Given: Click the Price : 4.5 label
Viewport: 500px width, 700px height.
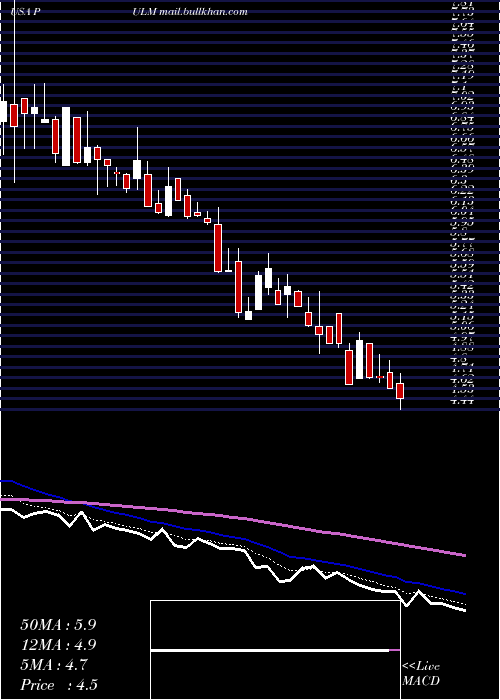Looking at the screenshot, I should coord(58,685).
